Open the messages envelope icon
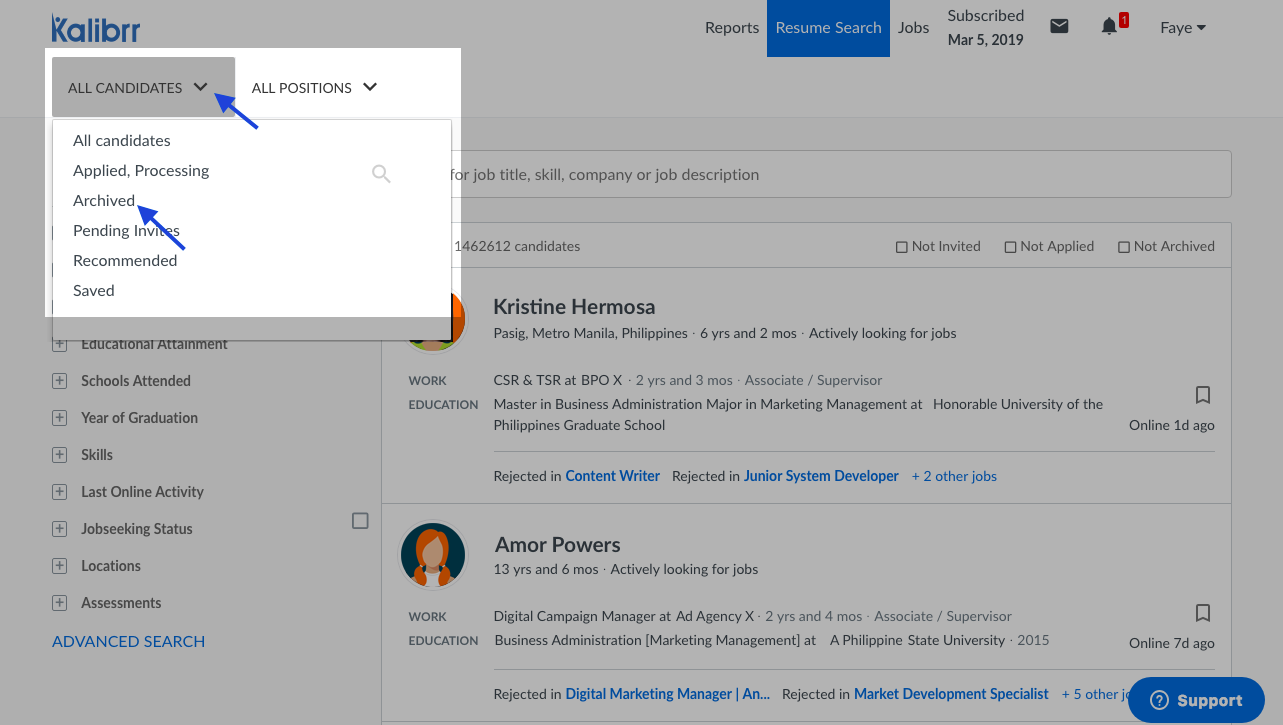Viewport: 1283px width, 725px height. pos(1059,27)
